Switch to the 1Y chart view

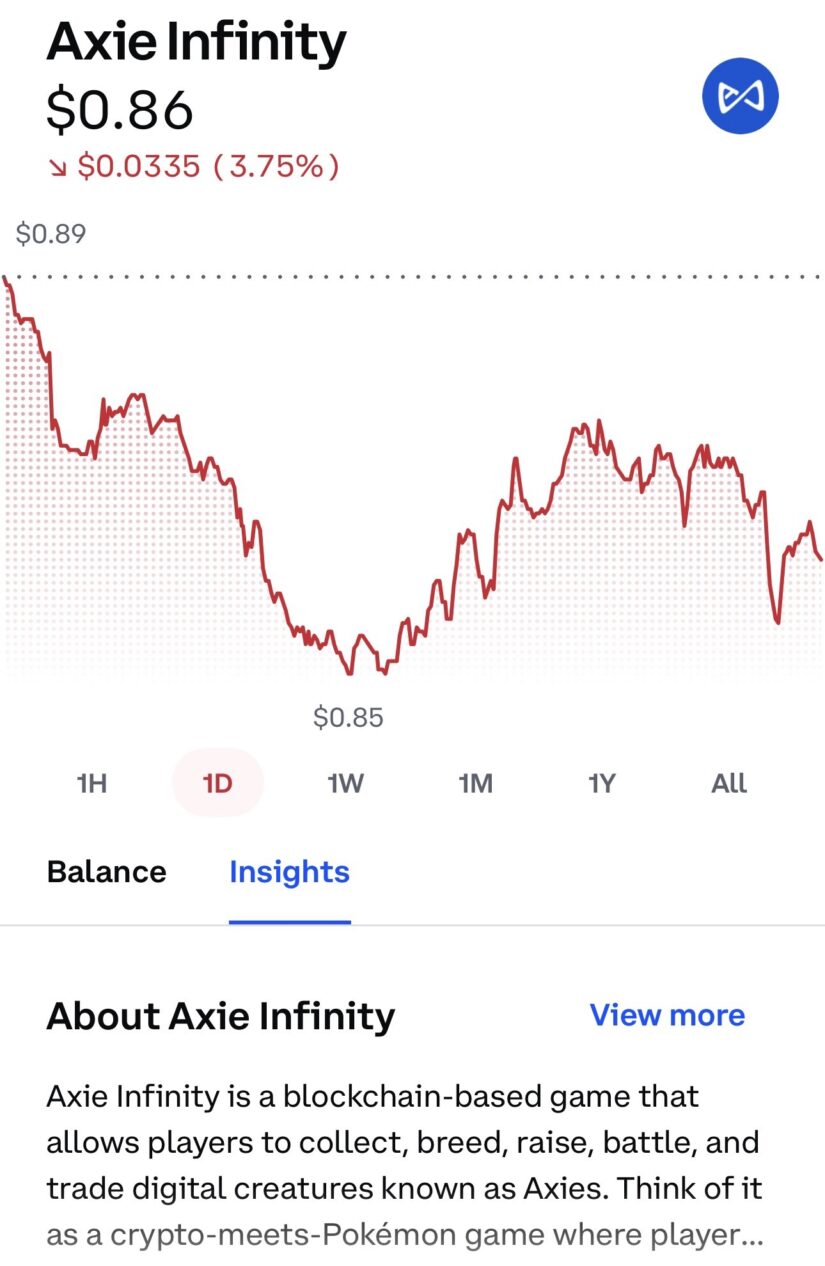601,783
